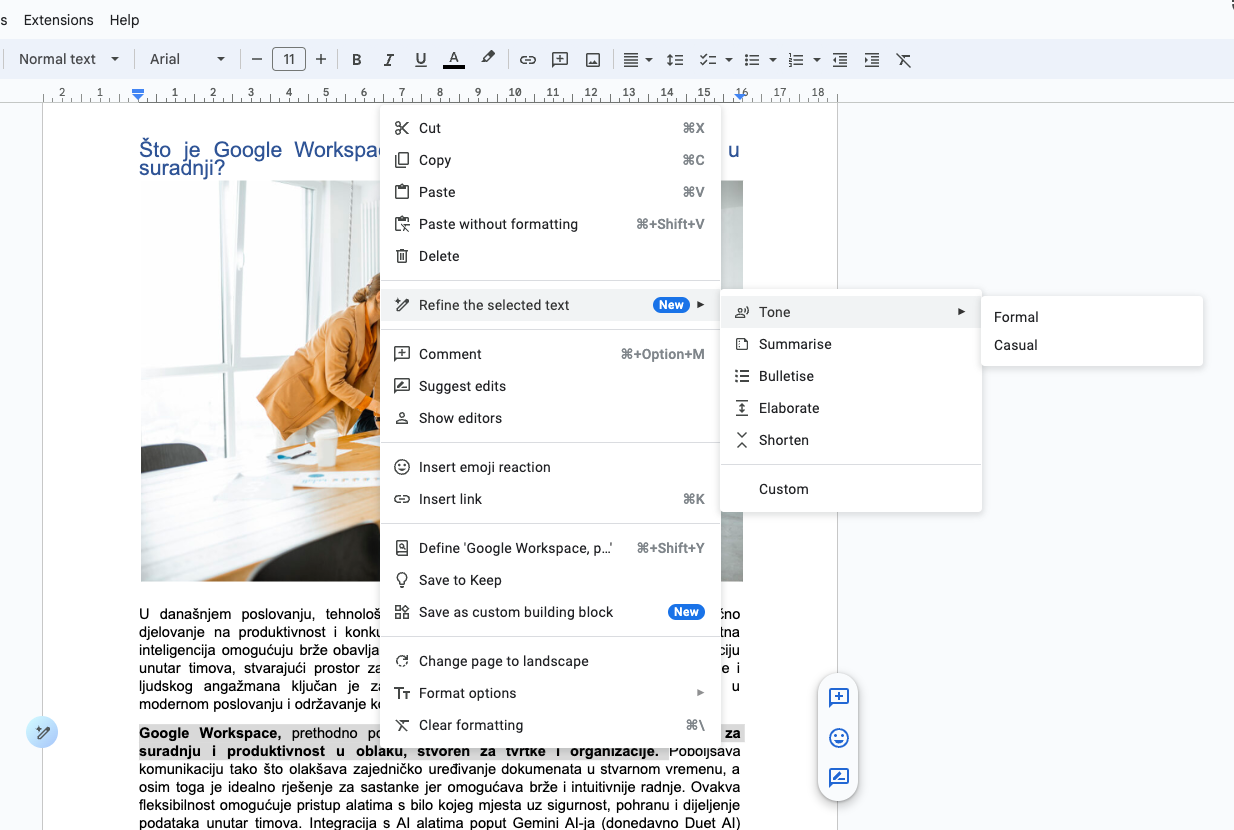Choose Copy from the context menu
The width and height of the screenshot is (1234, 830).
point(550,160)
